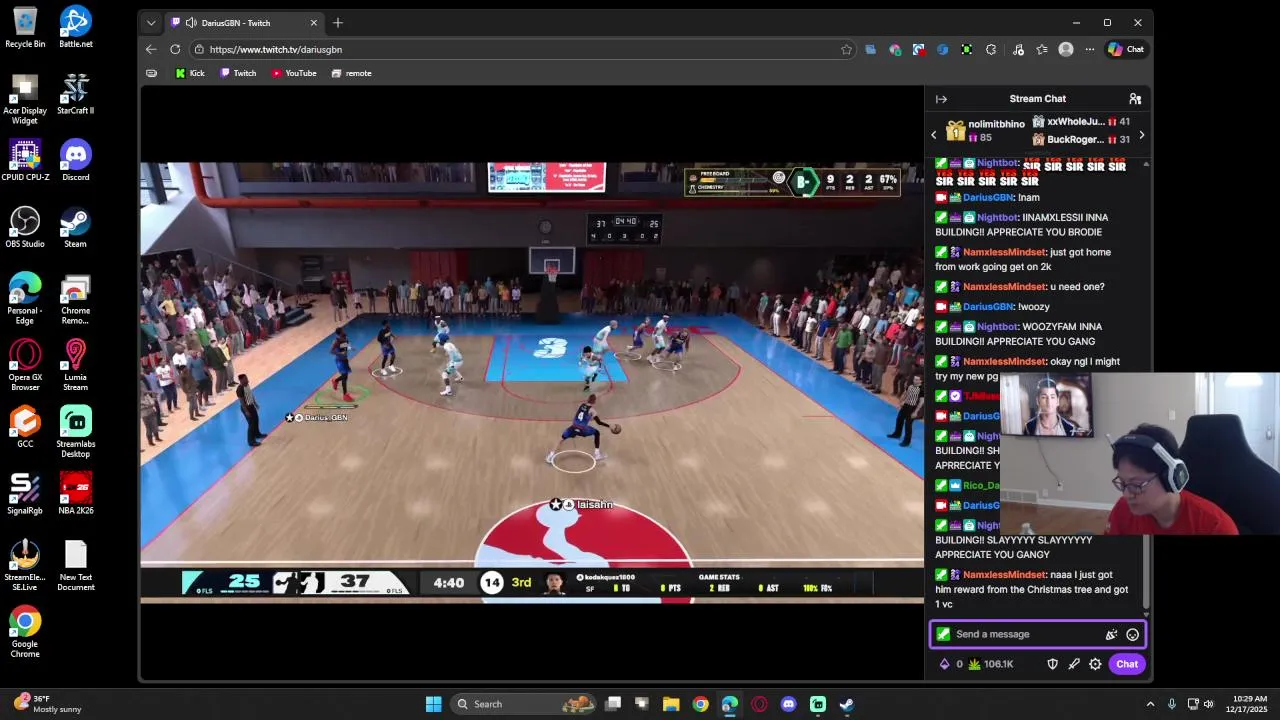Reload the Twitch page
Image resolution: width=1280 pixels, height=720 pixels.
(175, 49)
